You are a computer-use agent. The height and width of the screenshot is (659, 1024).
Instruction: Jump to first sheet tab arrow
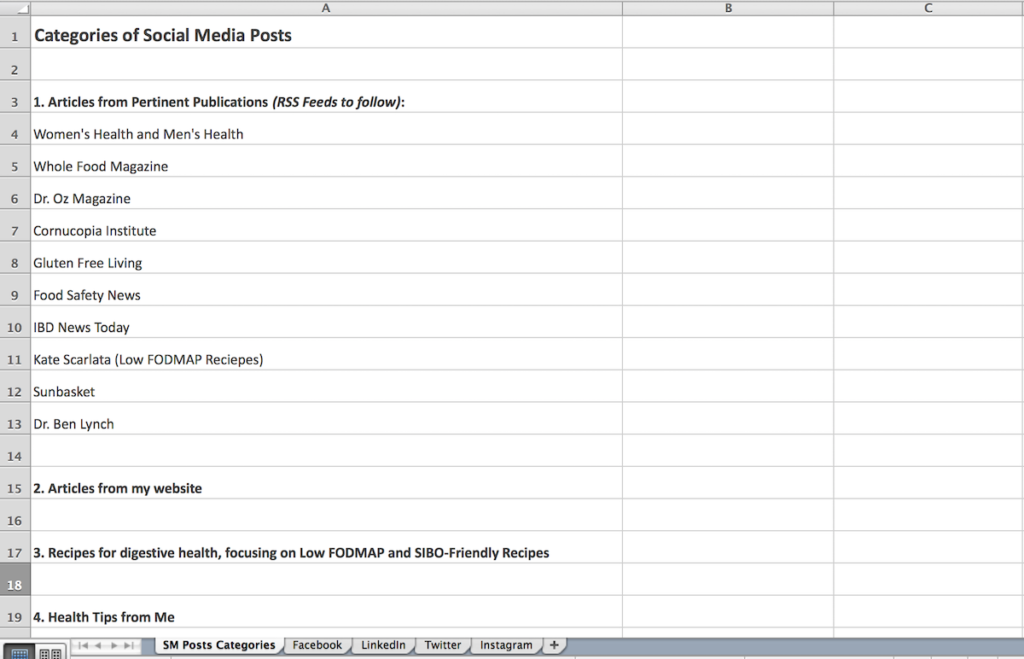tap(83, 645)
